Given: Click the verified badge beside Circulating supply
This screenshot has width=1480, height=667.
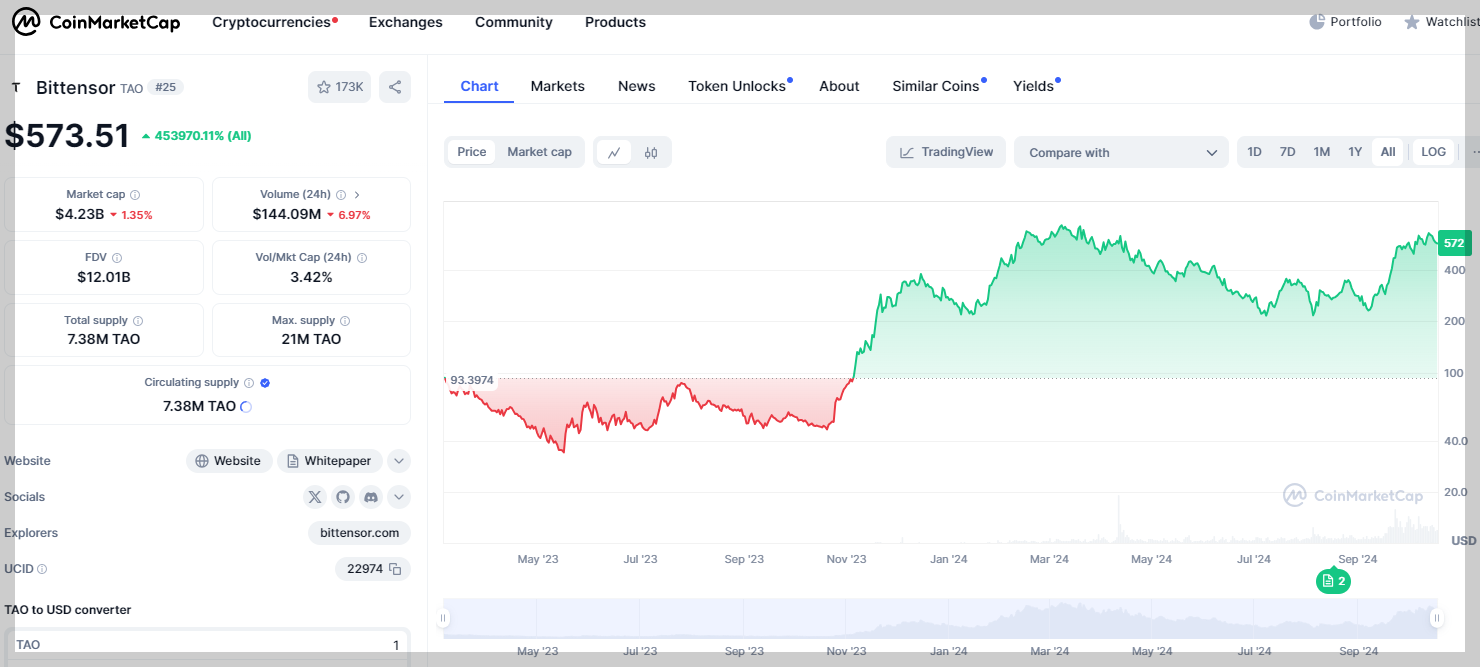Looking at the screenshot, I should coord(265,383).
